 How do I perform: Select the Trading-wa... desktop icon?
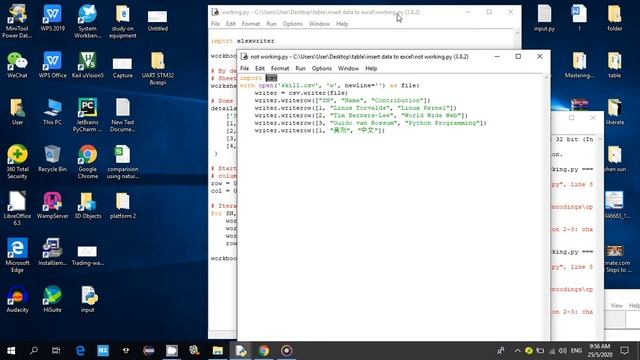(x=87, y=255)
